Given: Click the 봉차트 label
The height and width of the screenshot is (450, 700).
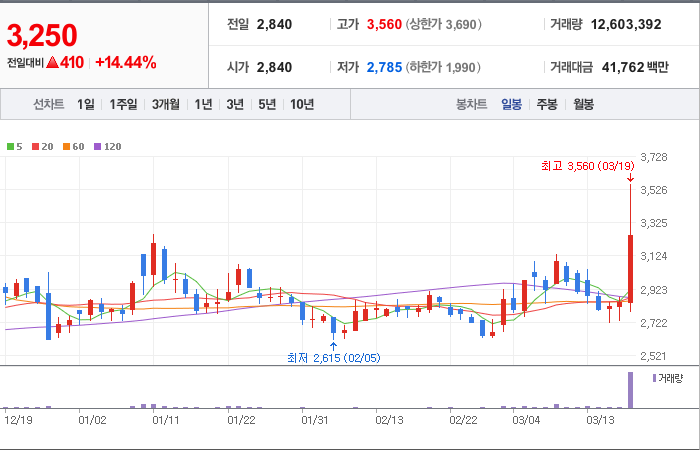Looking at the screenshot, I should (471, 105).
